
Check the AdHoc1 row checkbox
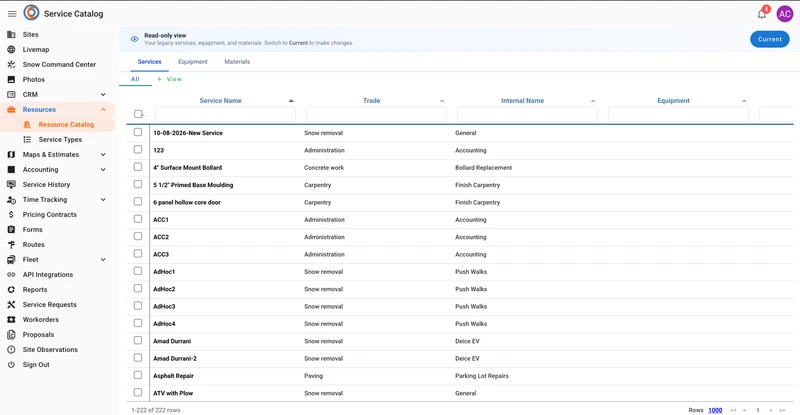coord(138,271)
